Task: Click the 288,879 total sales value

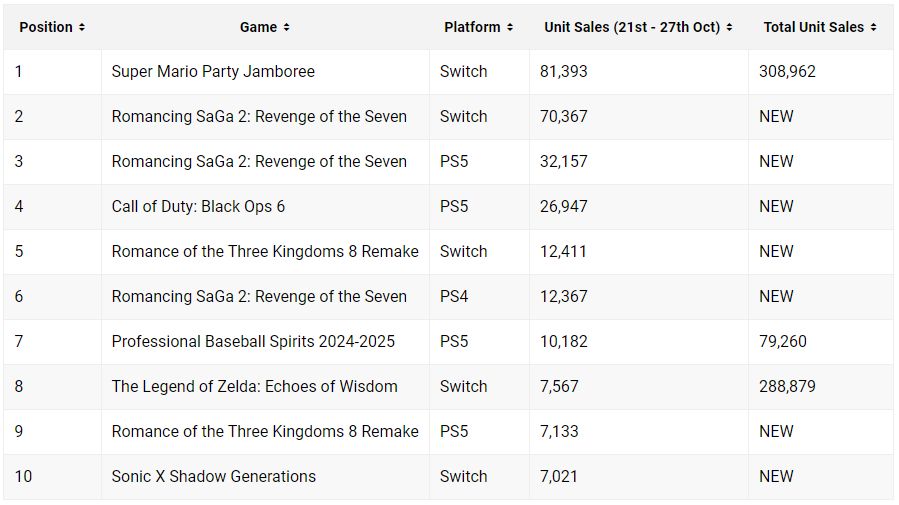Action: point(787,387)
